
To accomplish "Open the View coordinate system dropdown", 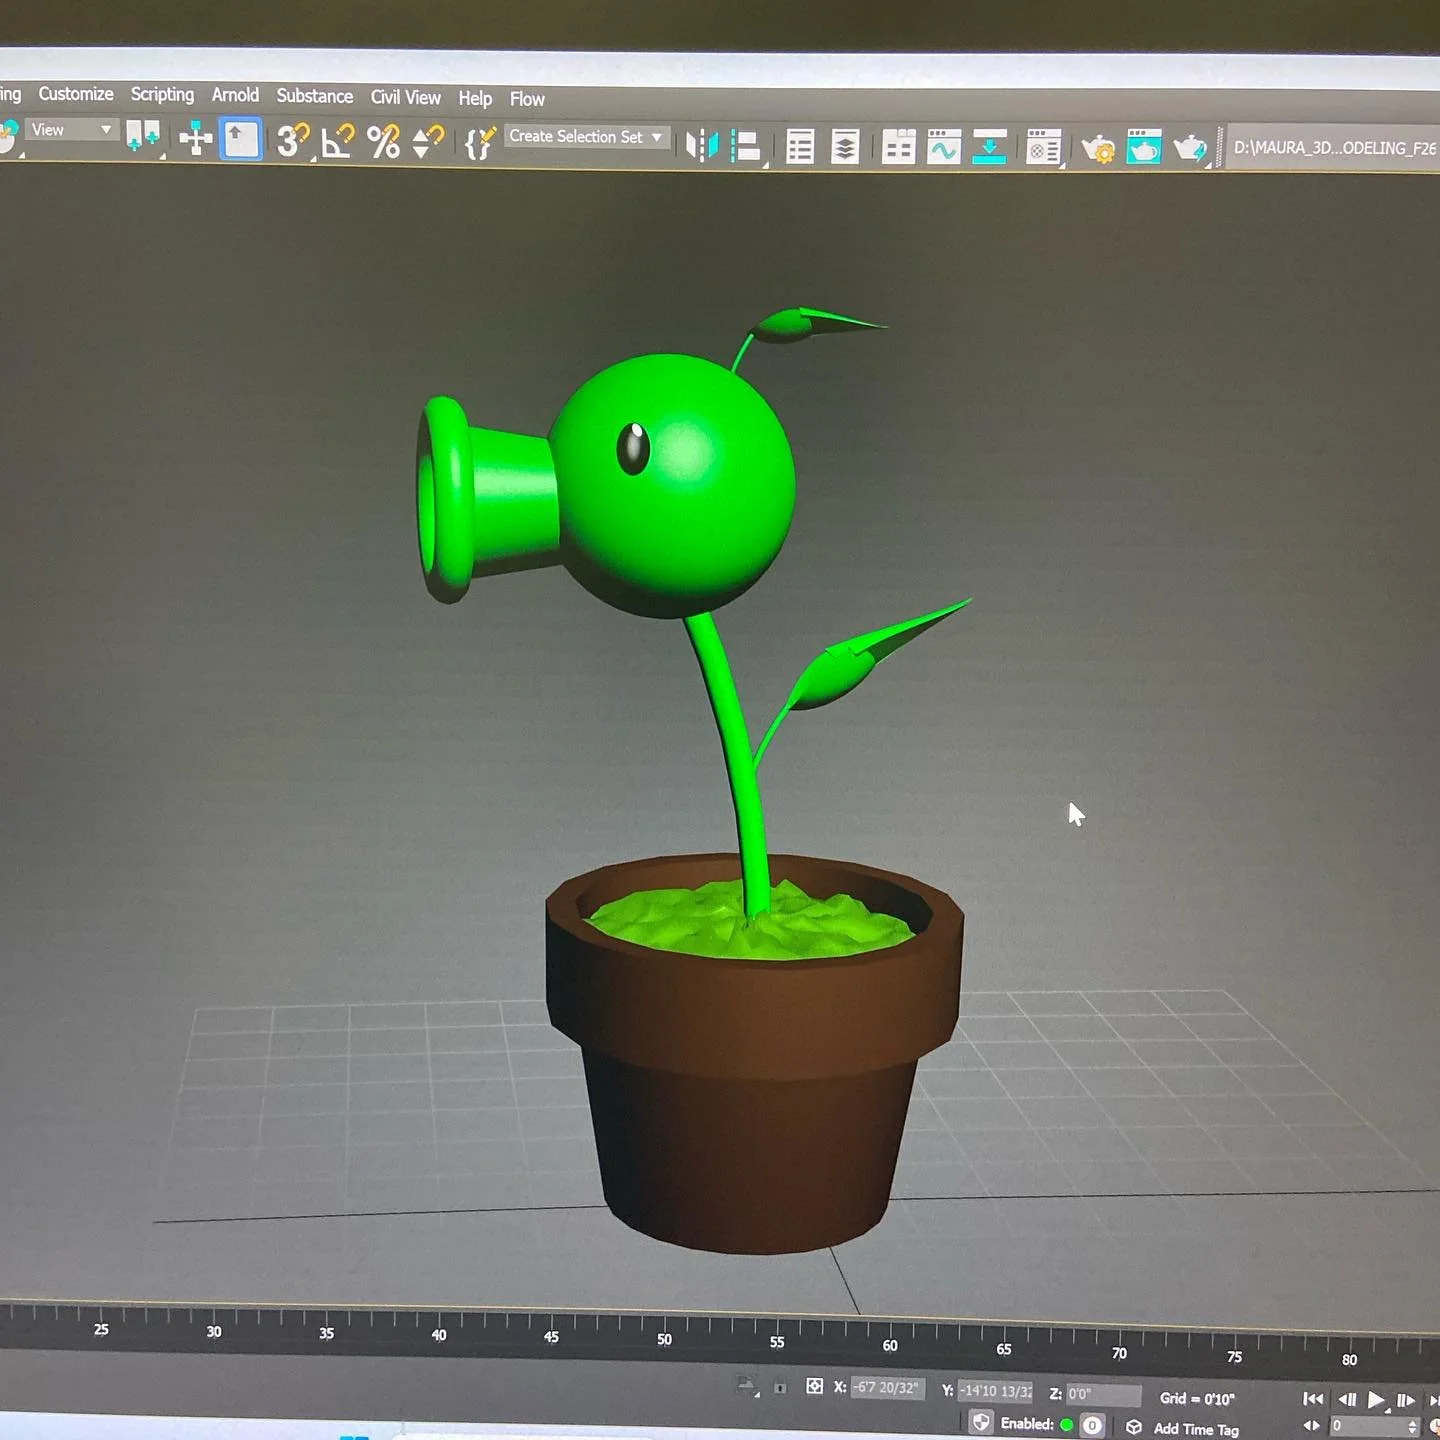I will coord(71,130).
